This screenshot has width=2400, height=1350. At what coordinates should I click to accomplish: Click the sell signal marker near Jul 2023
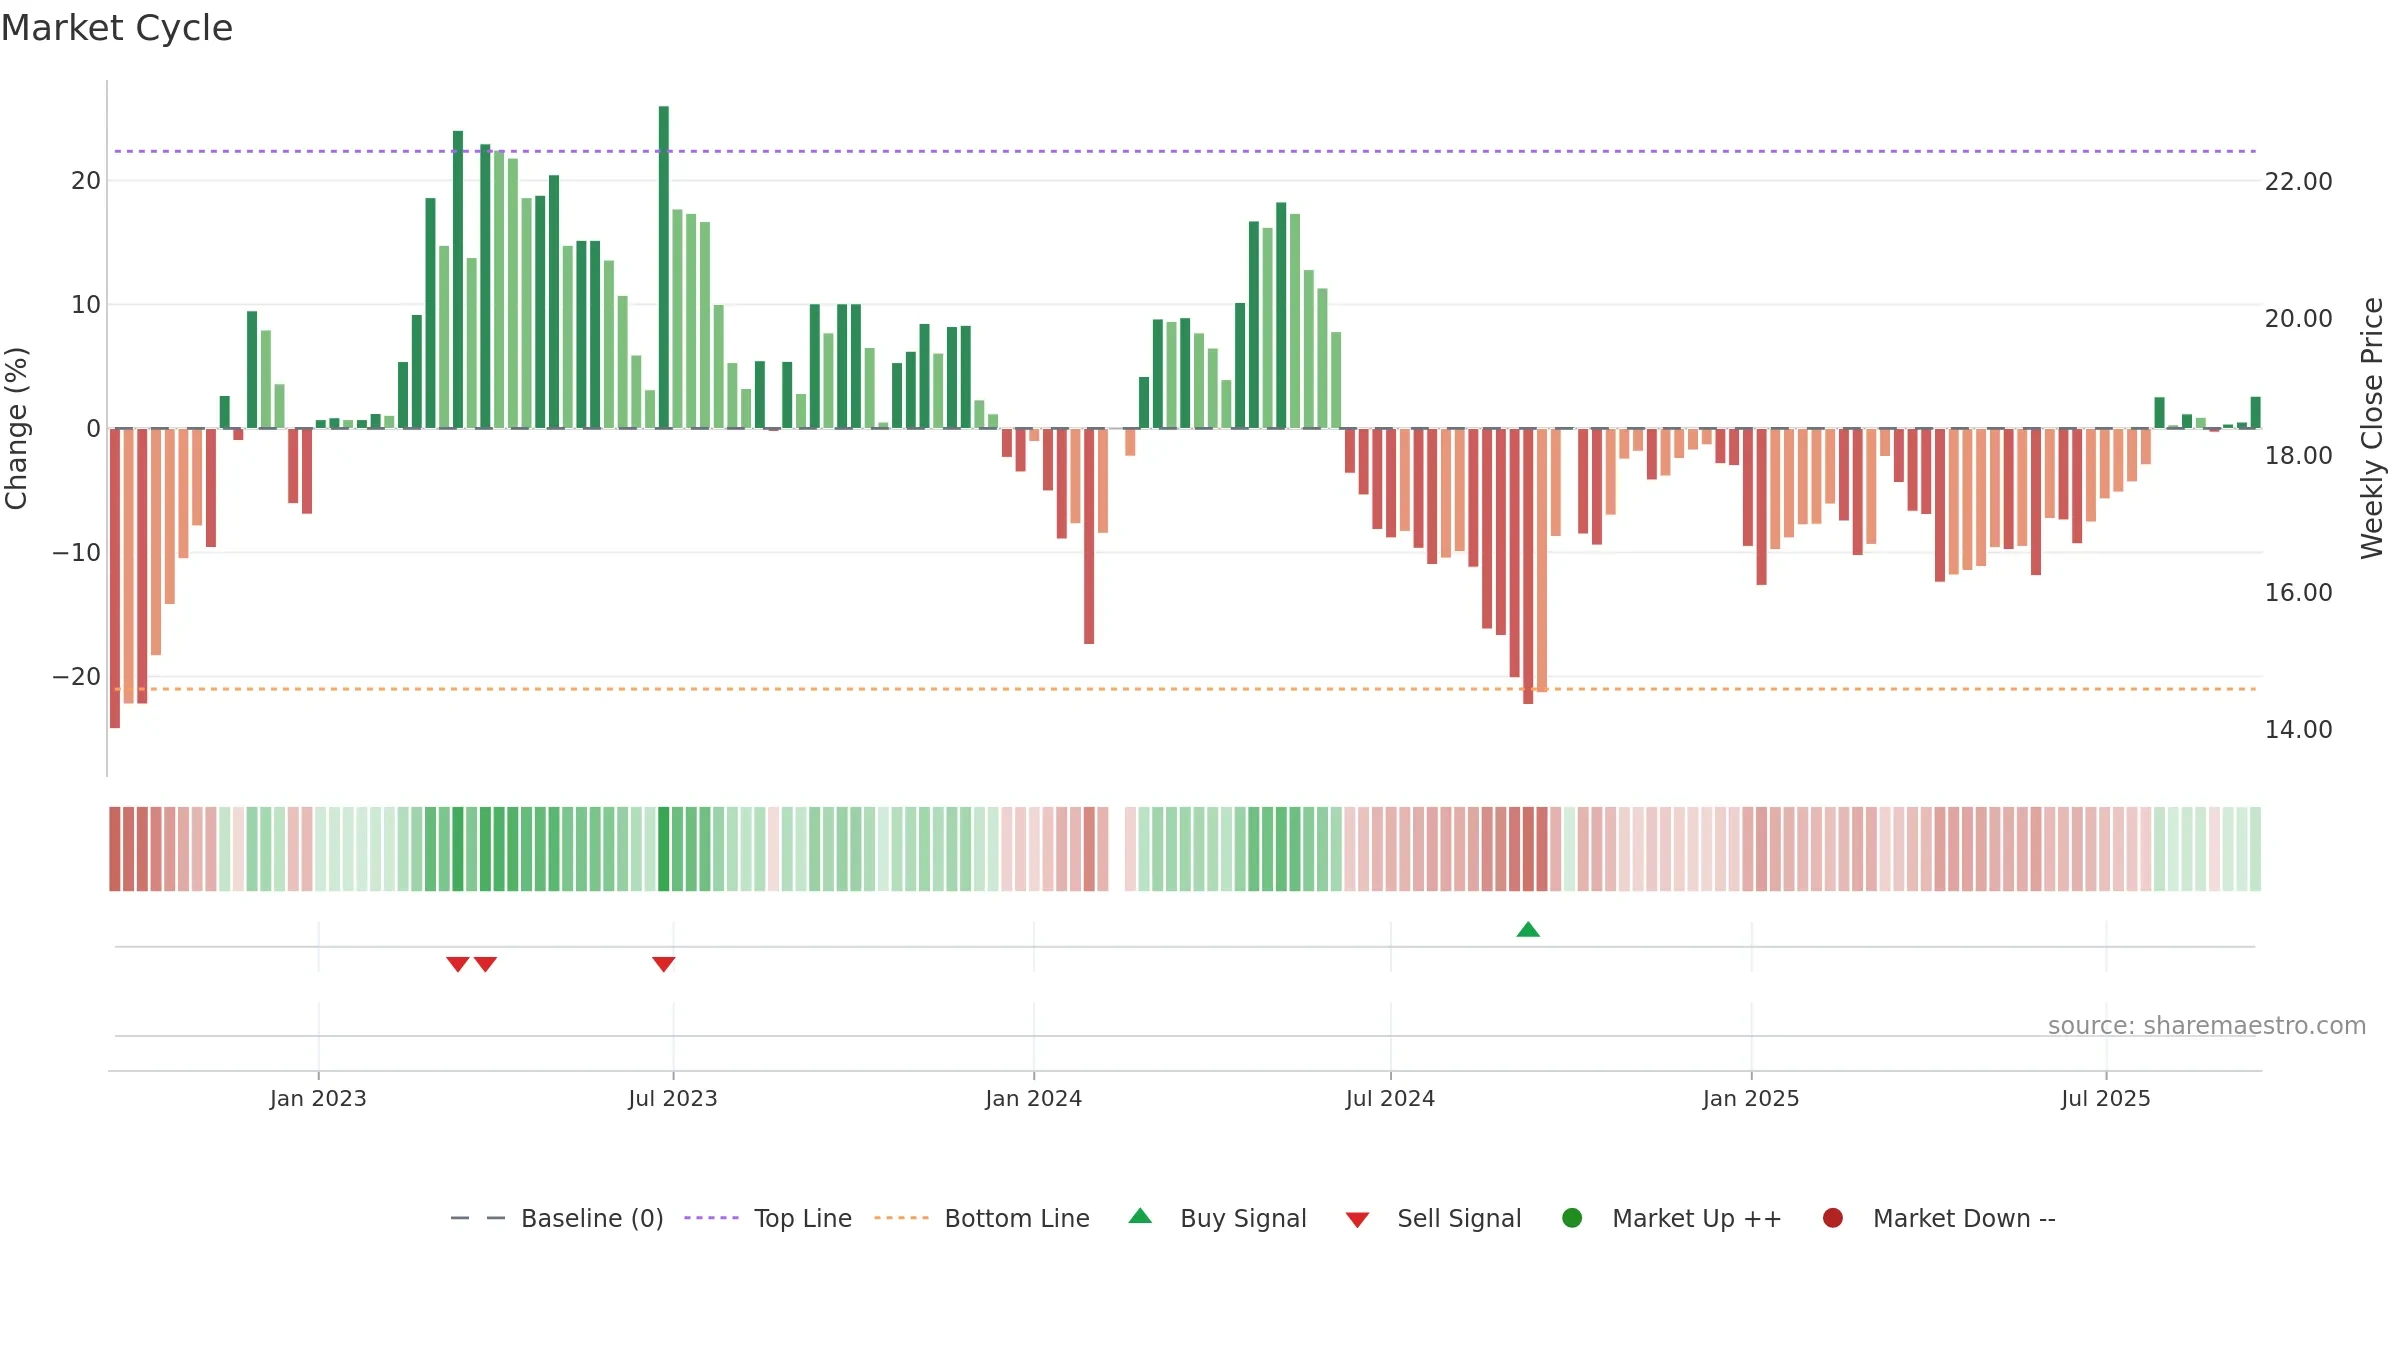pyautogui.click(x=663, y=964)
